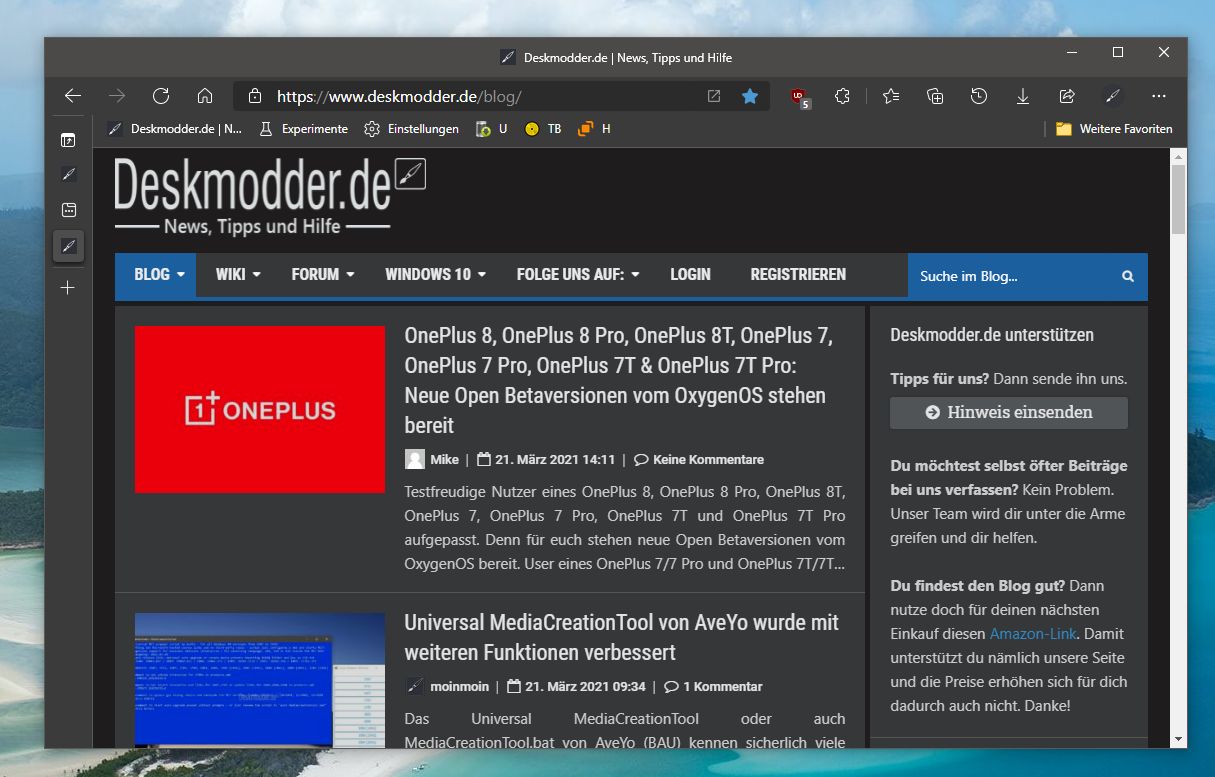Viewport: 1215px width, 777px height.
Task: View site info via the lock icon
Action: pos(255,96)
